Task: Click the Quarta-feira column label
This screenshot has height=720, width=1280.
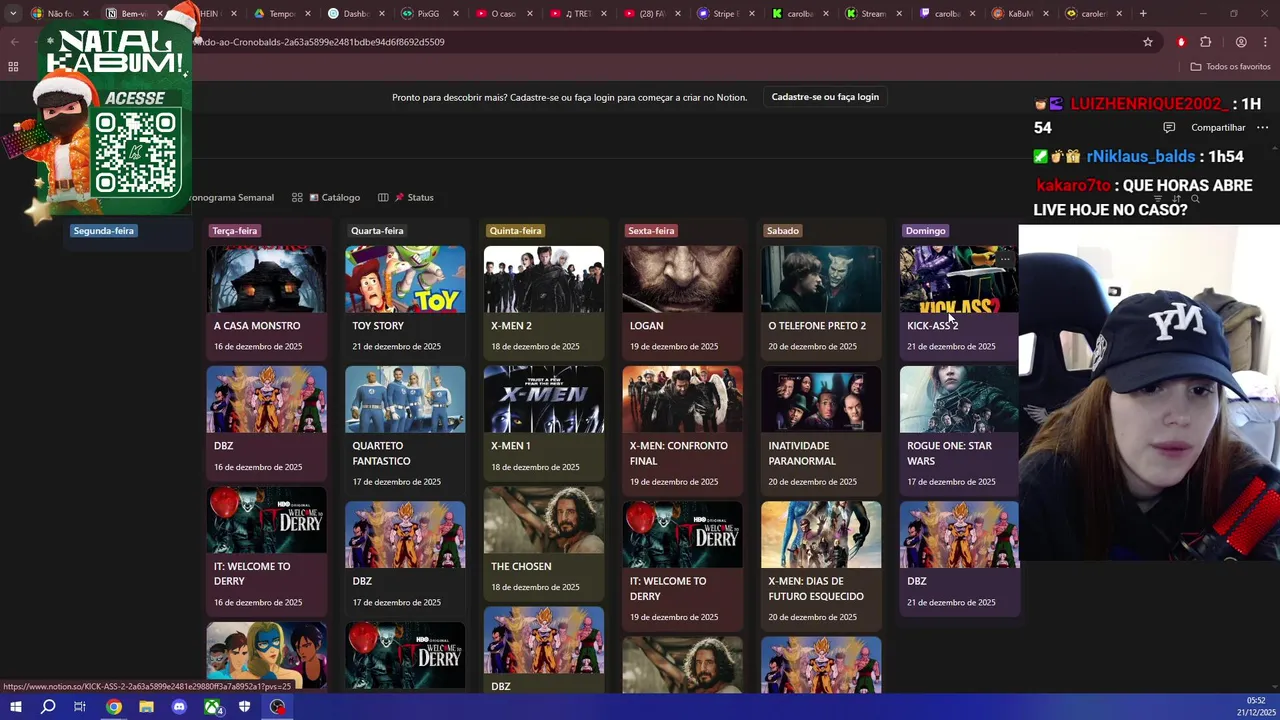Action: (x=377, y=231)
